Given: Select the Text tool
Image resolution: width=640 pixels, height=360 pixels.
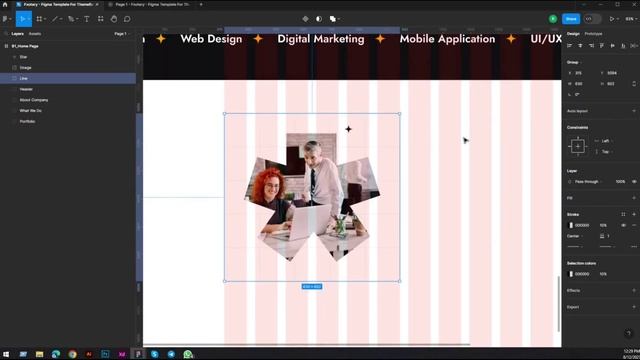Looking at the screenshot, I should pyautogui.click(x=87, y=19).
